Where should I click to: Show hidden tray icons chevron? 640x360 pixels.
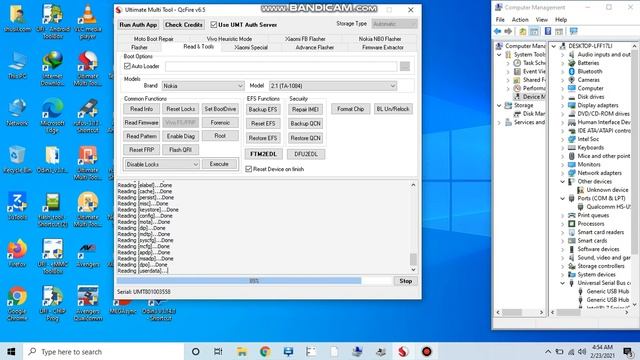click(x=548, y=352)
